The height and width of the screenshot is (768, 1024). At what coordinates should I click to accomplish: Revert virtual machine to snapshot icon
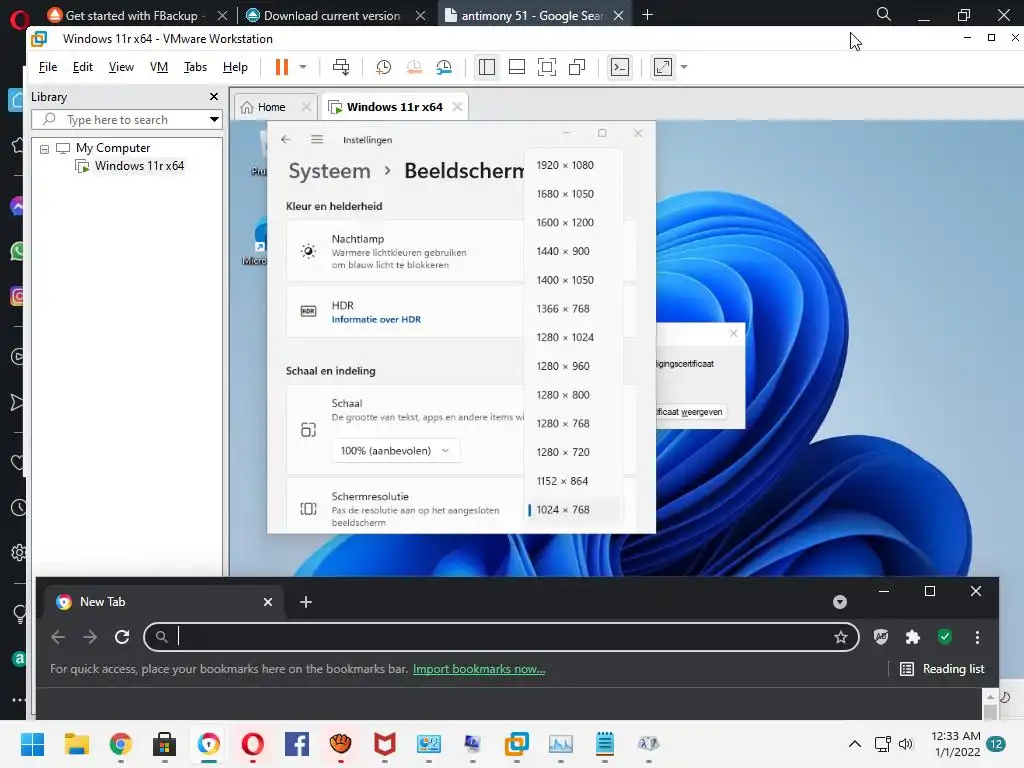[x=414, y=67]
